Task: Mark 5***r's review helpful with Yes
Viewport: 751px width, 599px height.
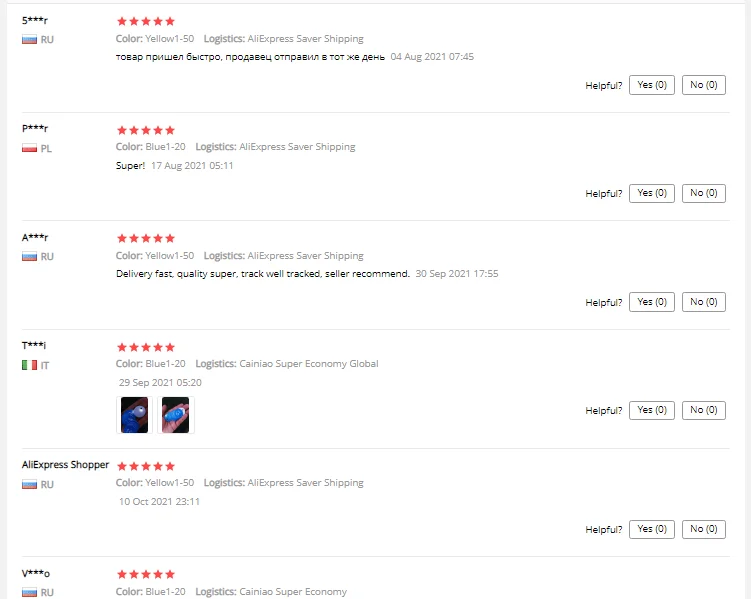Action: pos(652,85)
